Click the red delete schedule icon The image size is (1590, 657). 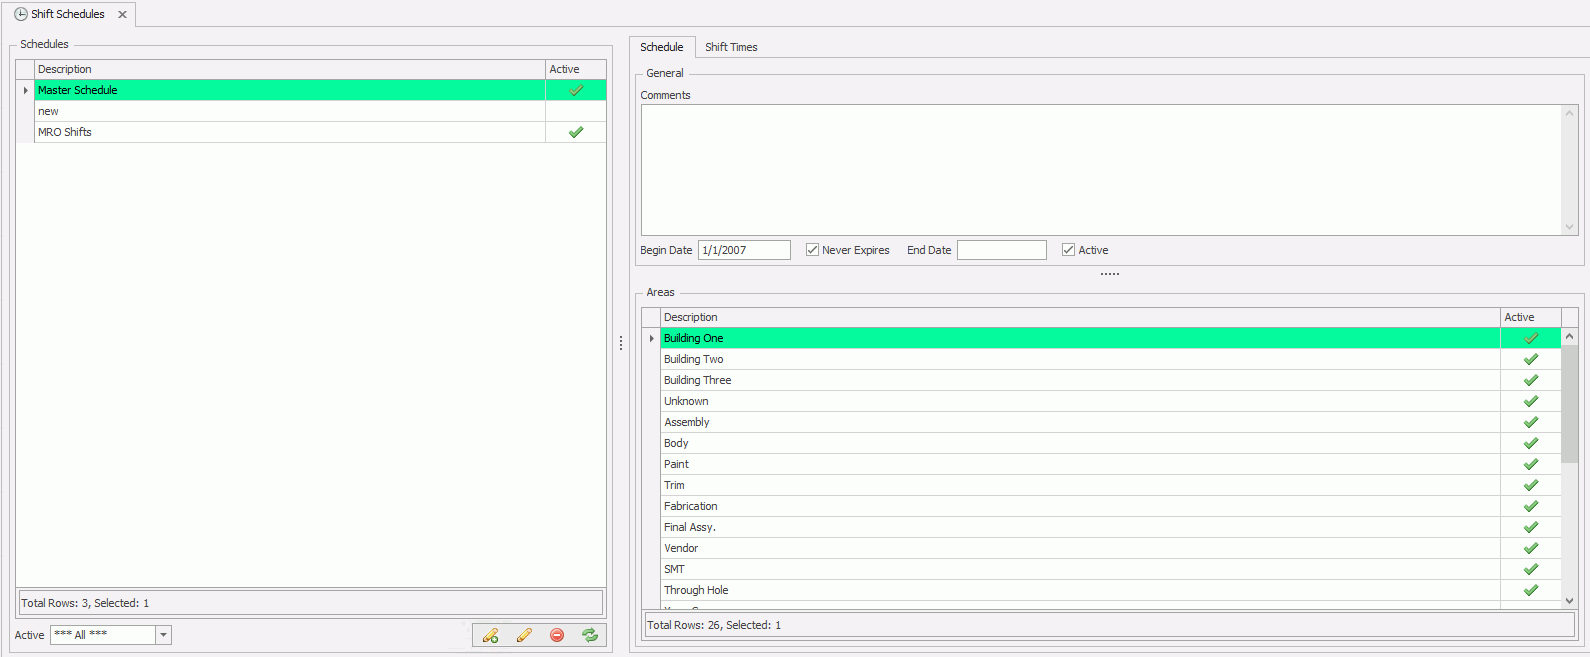557,635
